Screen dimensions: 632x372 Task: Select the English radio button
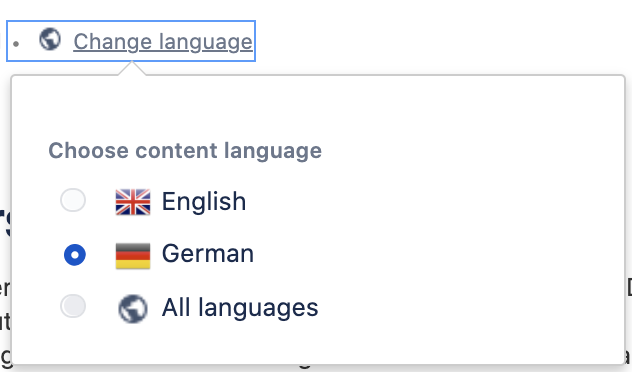click(73, 200)
